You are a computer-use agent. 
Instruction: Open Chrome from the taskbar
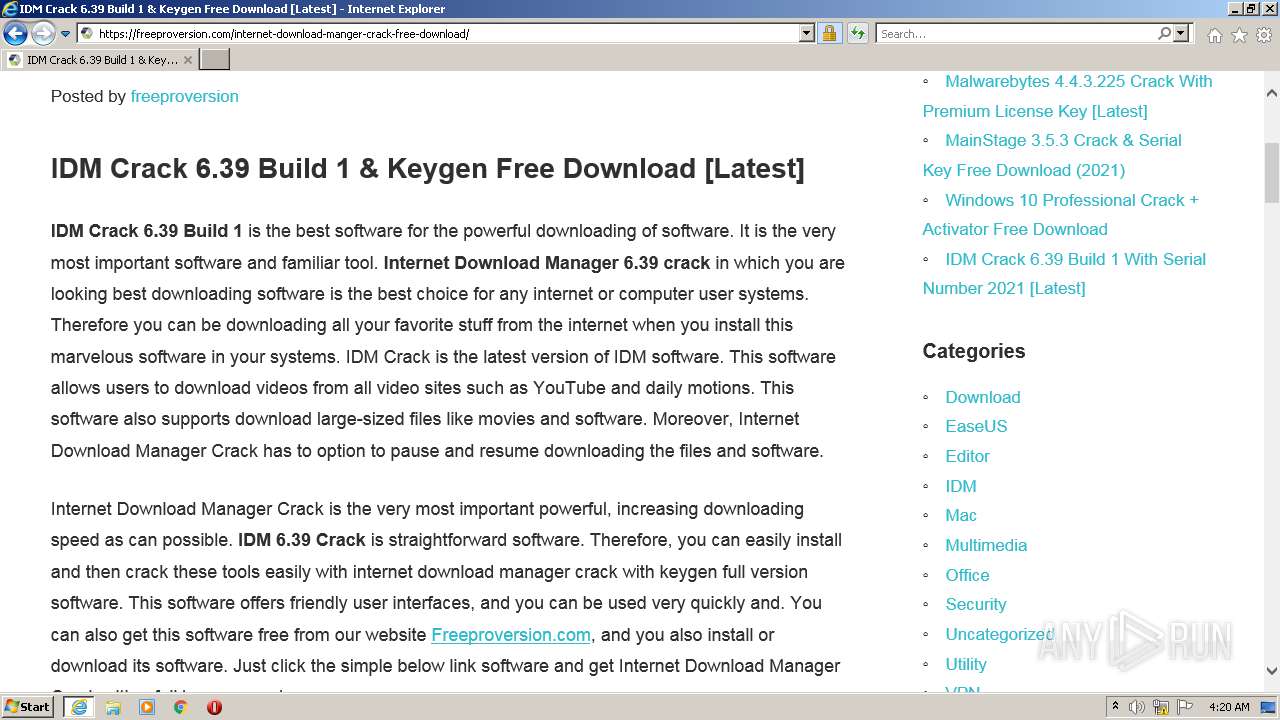180,707
